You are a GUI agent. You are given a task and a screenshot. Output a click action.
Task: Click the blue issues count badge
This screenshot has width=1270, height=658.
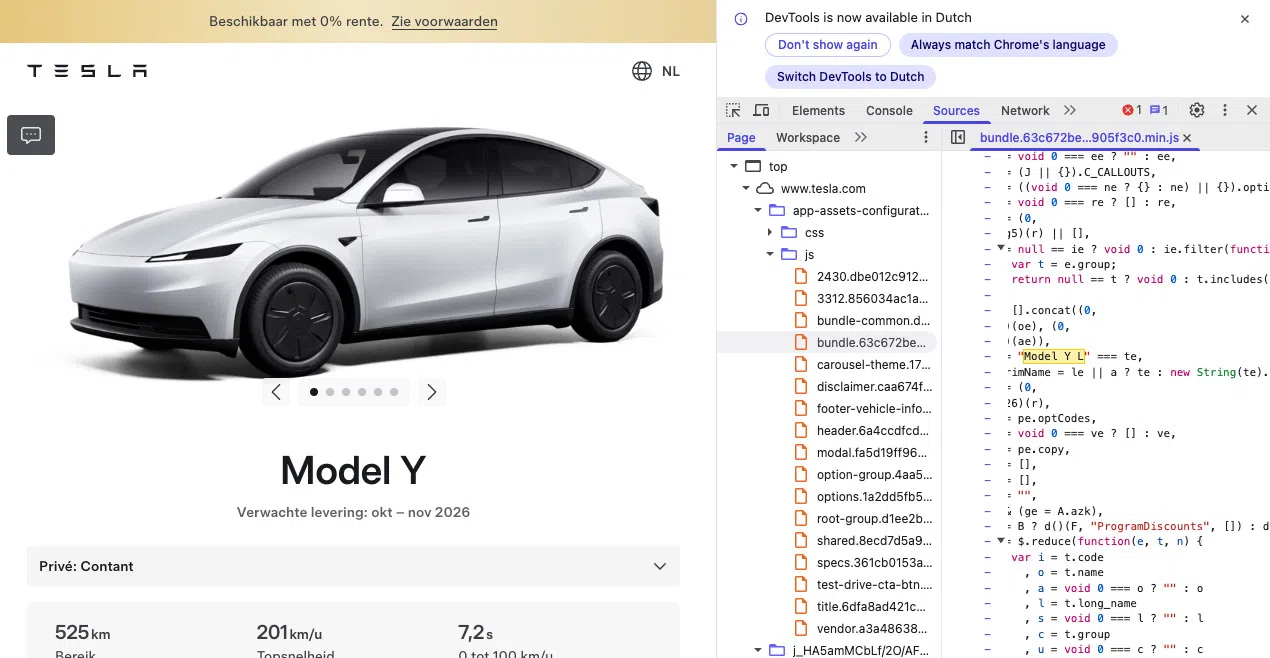point(1159,110)
